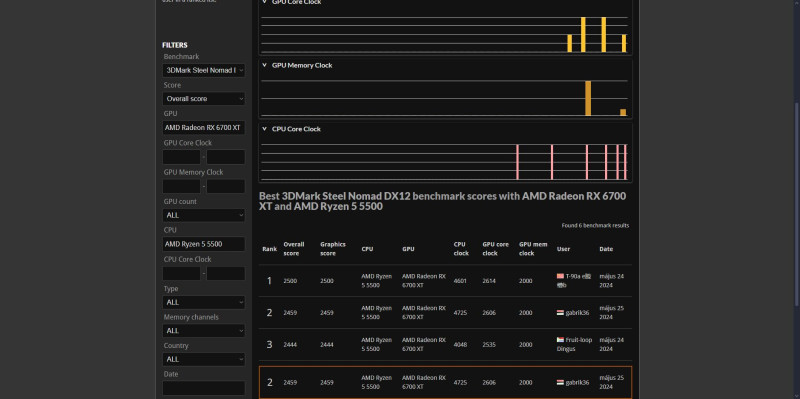
Task: Click the tall bar in GPU Memory Clock chart
Action: pos(588,98)
